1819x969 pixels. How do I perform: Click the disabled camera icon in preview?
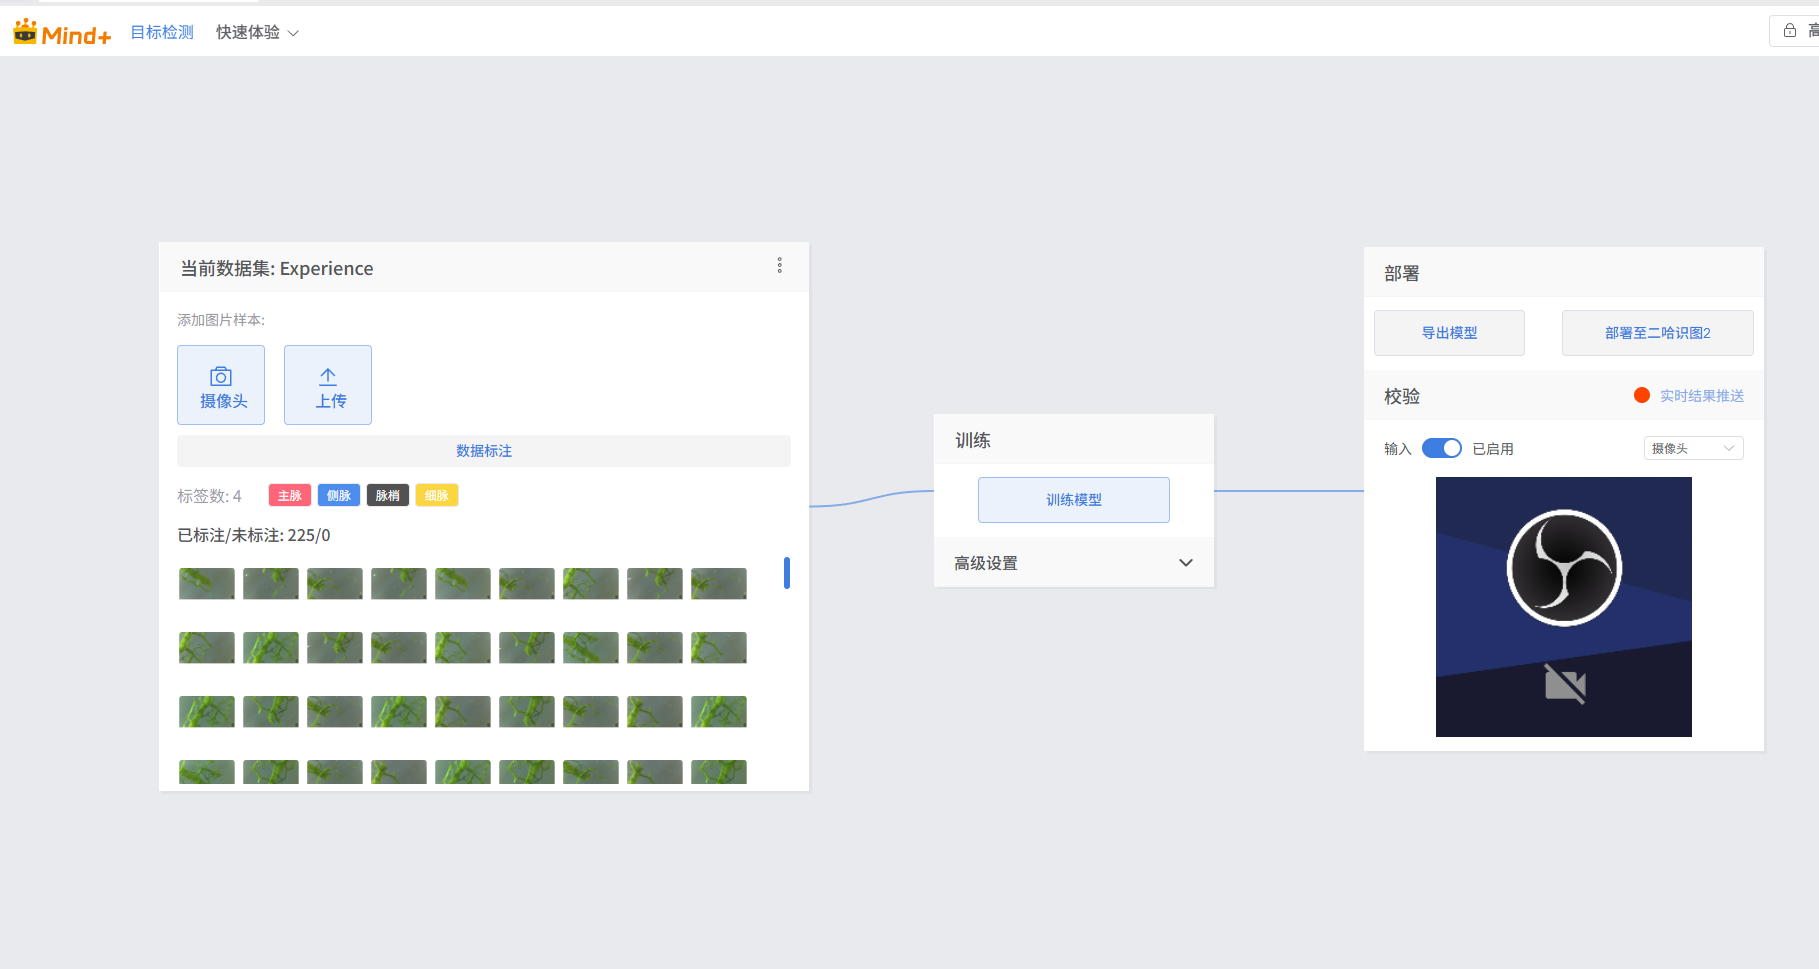[1564, 685]
